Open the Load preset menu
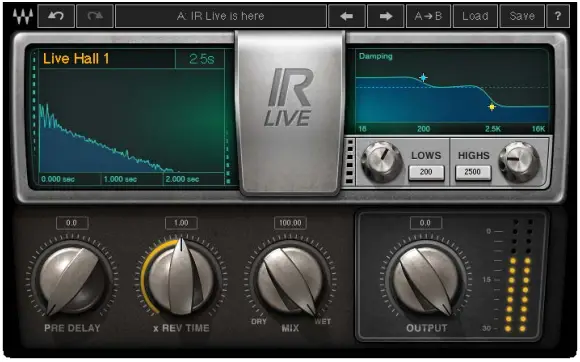This screenshot has width=580, height=362. pyautogui.click(x=475, y=16)
